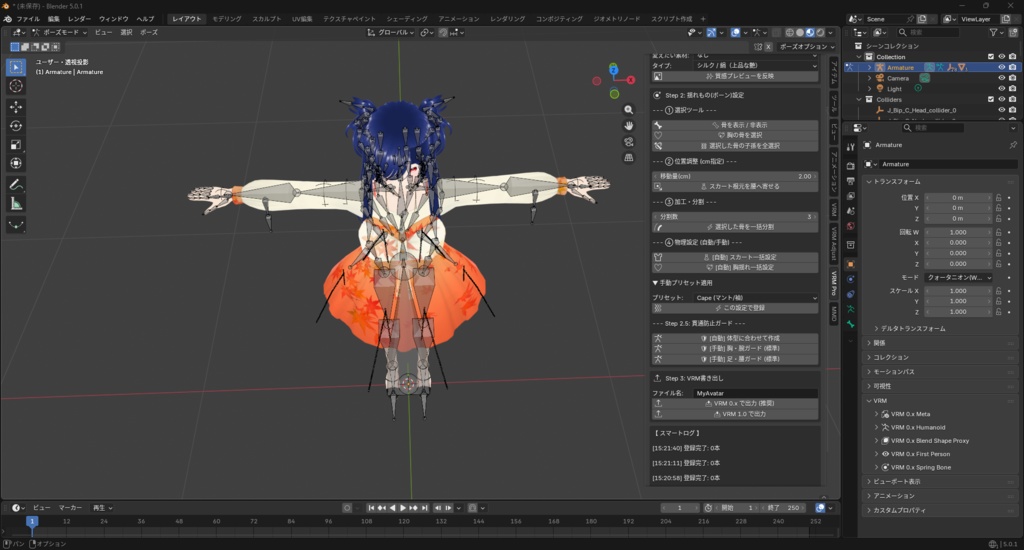The width and height of the screenshot is (1024, 550).
Task: Open the silk material type dropdown
Action: coord(756,65)
